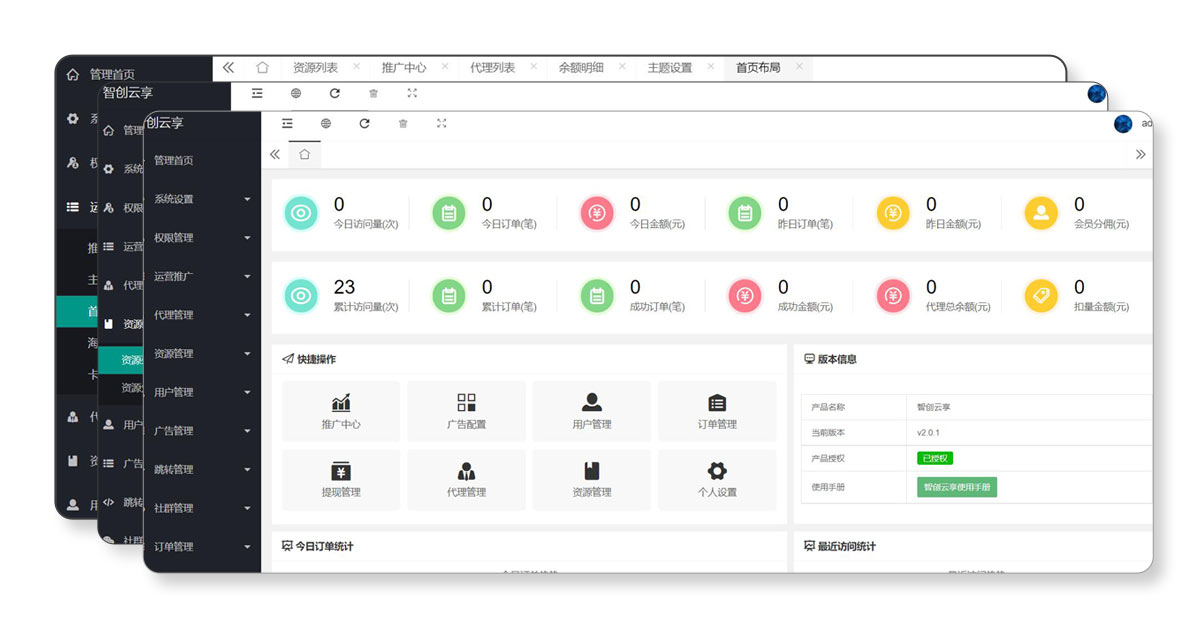
Task: Expand 代理管理 sidebar menu
Action: click(x=202, y=315)
